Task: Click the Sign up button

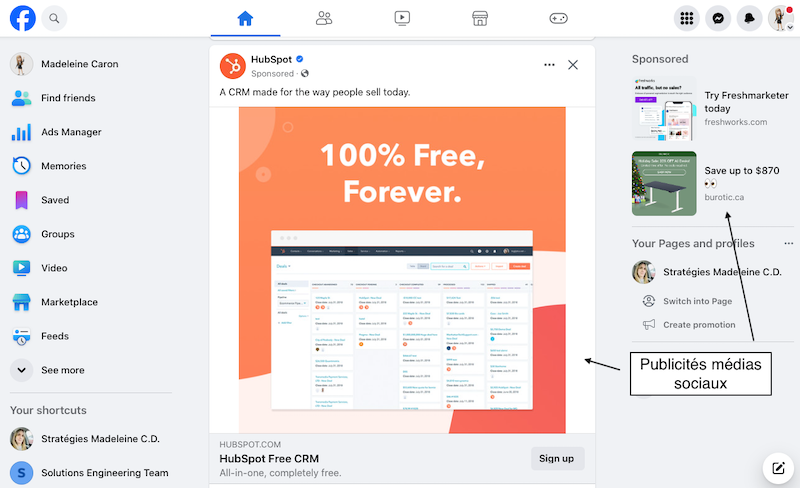Action: tap(557, 458)
